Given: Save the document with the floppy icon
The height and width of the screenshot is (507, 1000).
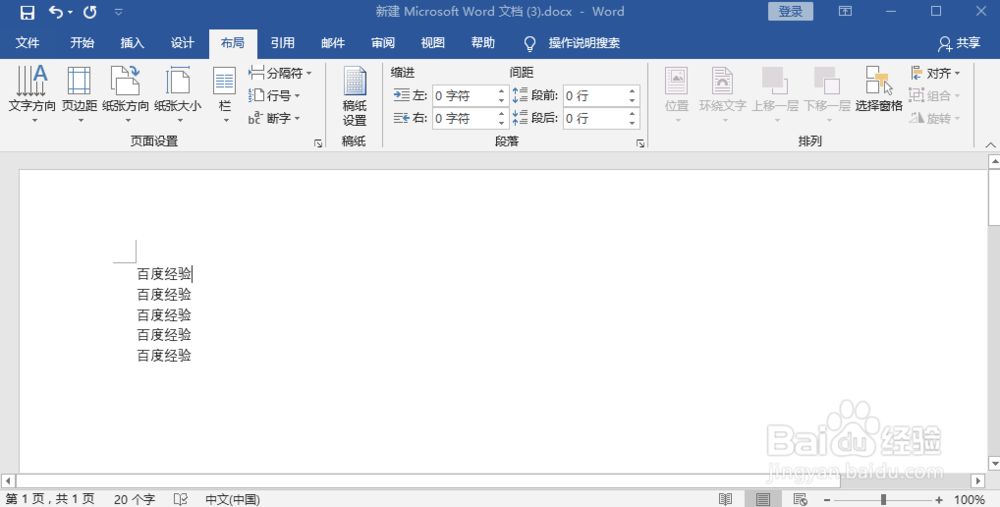Looking at the screenshot, I should pyautogui.click(x=27, y=11).
